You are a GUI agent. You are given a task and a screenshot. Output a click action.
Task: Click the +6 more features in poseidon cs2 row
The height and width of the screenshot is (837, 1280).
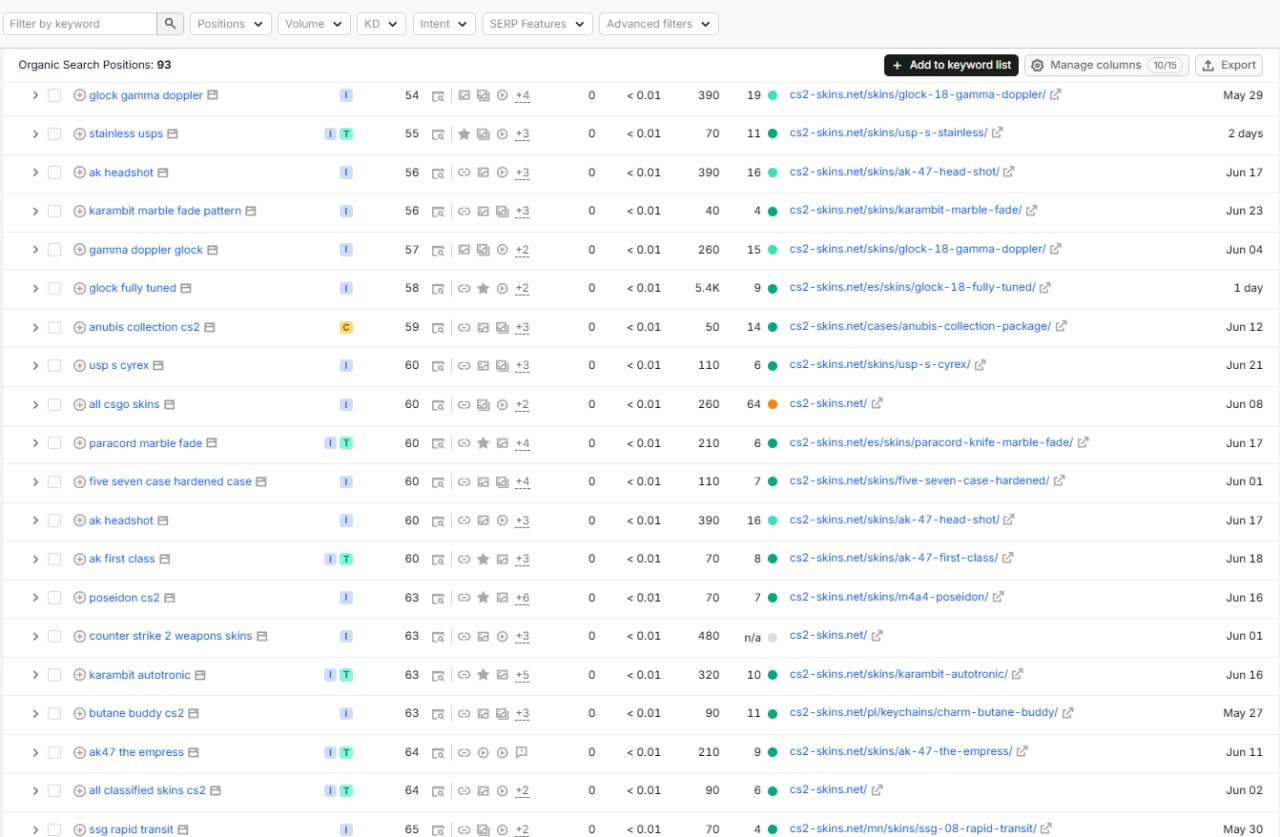[x=522, y=598]
